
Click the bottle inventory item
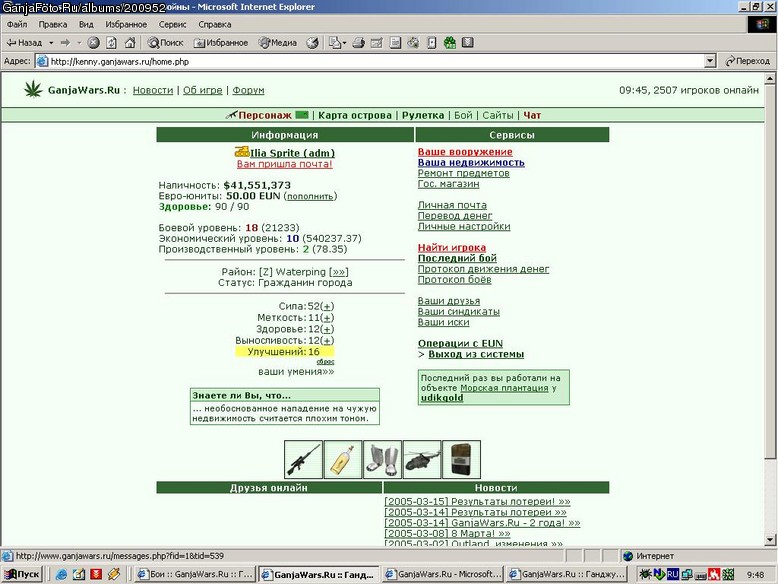(343, 459)
